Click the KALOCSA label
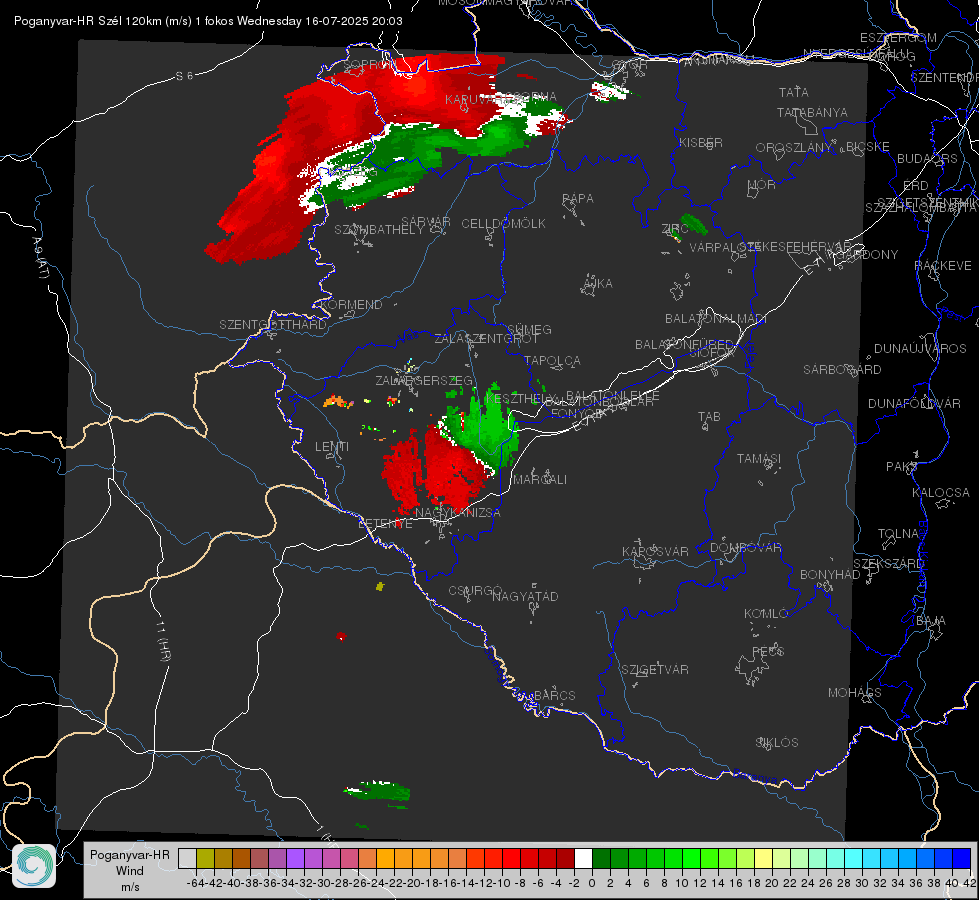The width and height of the screenshot is (979, 900). (x=941, y=492)
